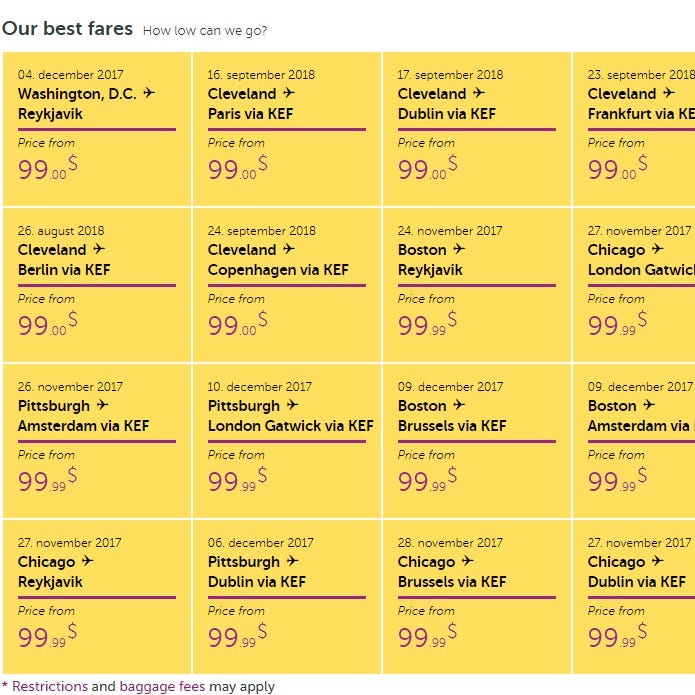
Task: Select Boston to Brussels via KEF fare
Action: click(476, 441)
